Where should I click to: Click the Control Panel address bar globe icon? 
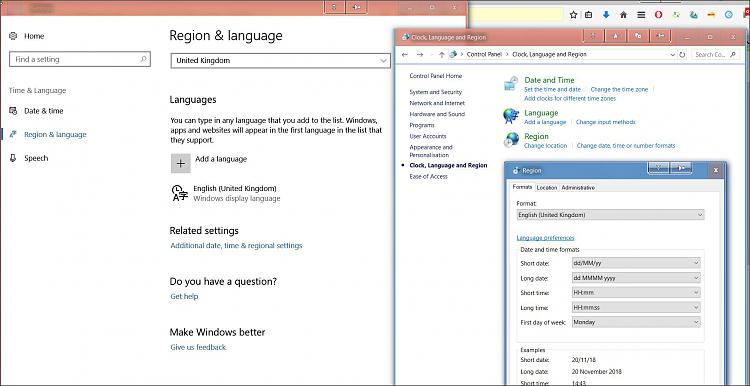[453, 54]
